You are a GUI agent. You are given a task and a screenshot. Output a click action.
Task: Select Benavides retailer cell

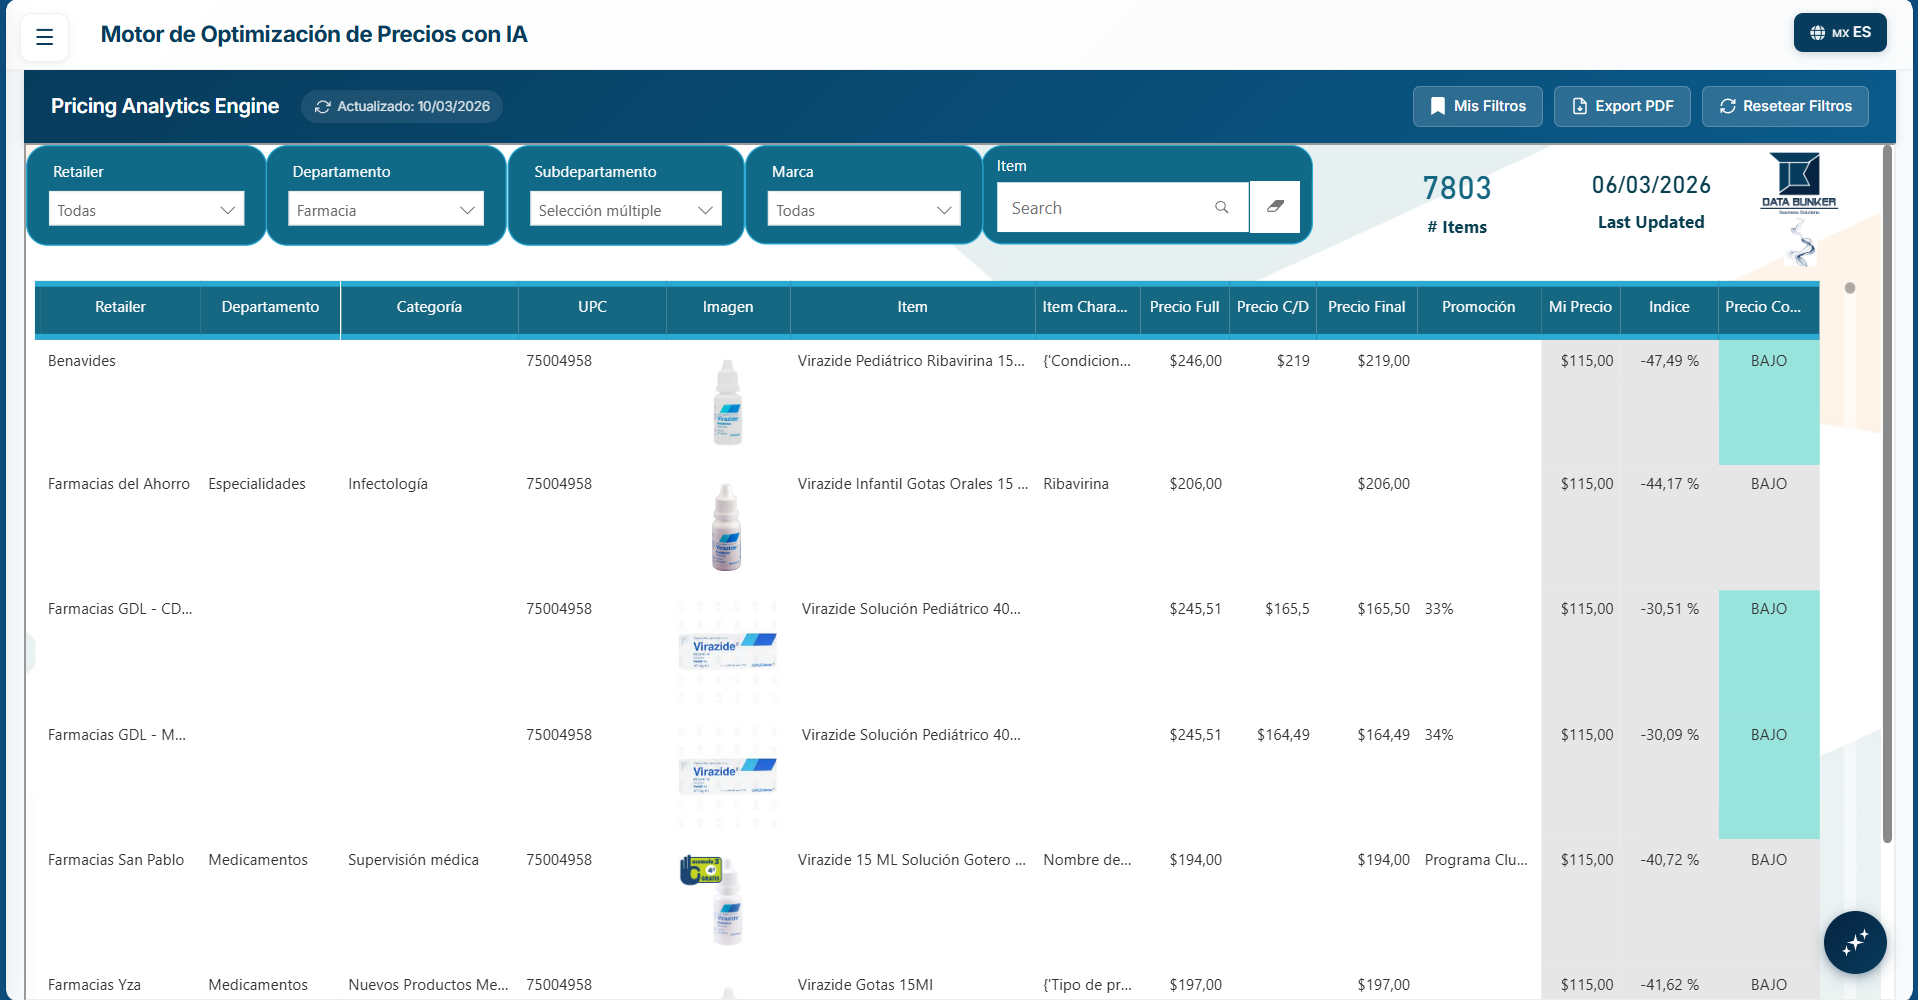point(82,361)
